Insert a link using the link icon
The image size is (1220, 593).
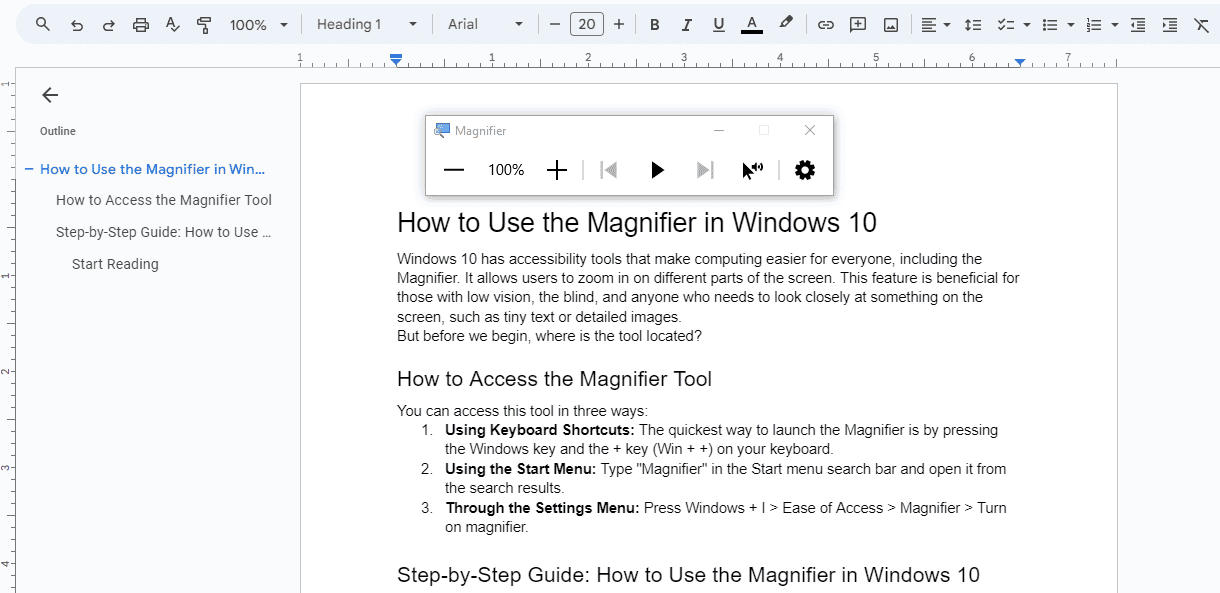[x=825, y=25]
